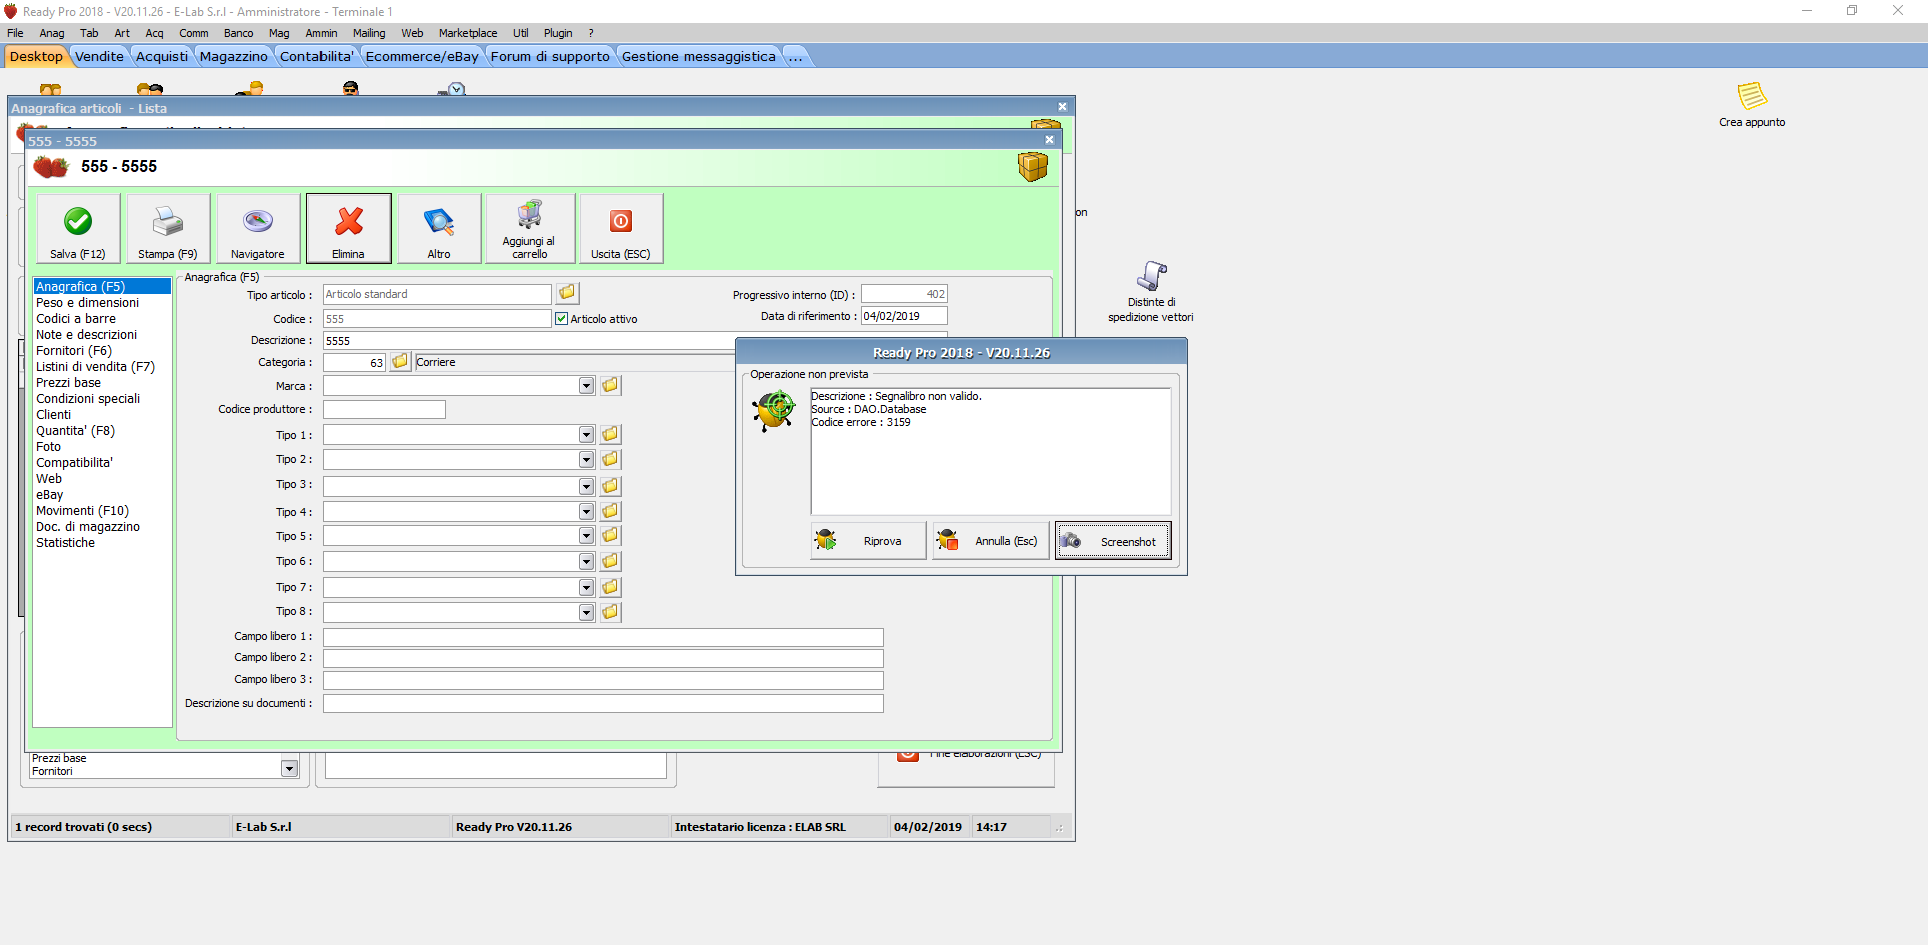1928x945 pixels.
Task: Click the bug icon in error dialog
Action: point(774,410)
